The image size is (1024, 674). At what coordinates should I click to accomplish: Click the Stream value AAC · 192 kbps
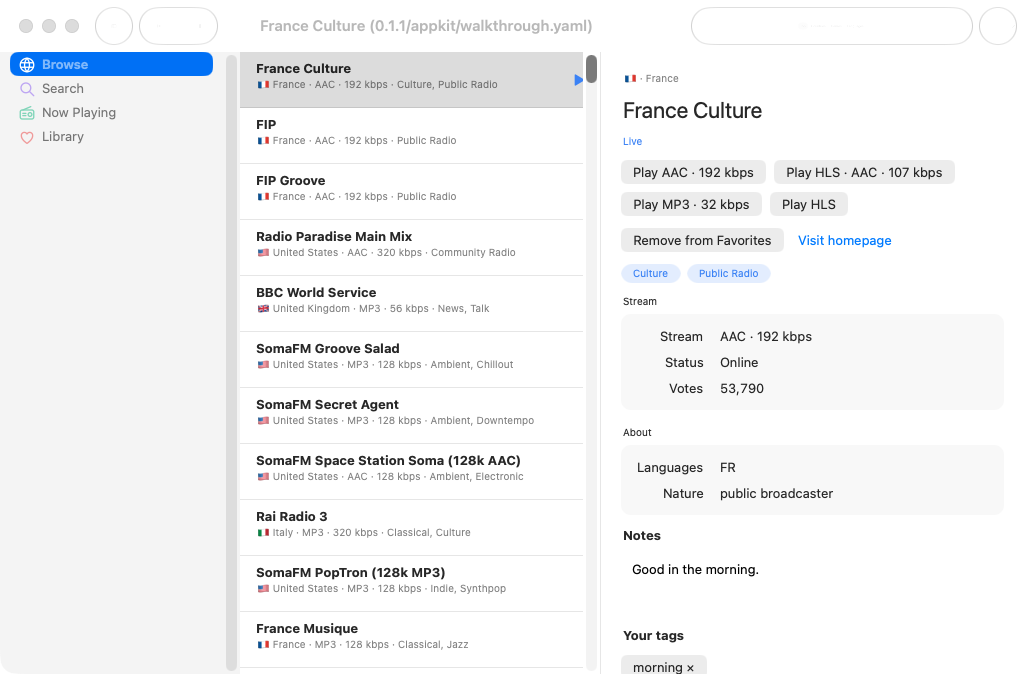coord(766,336)
